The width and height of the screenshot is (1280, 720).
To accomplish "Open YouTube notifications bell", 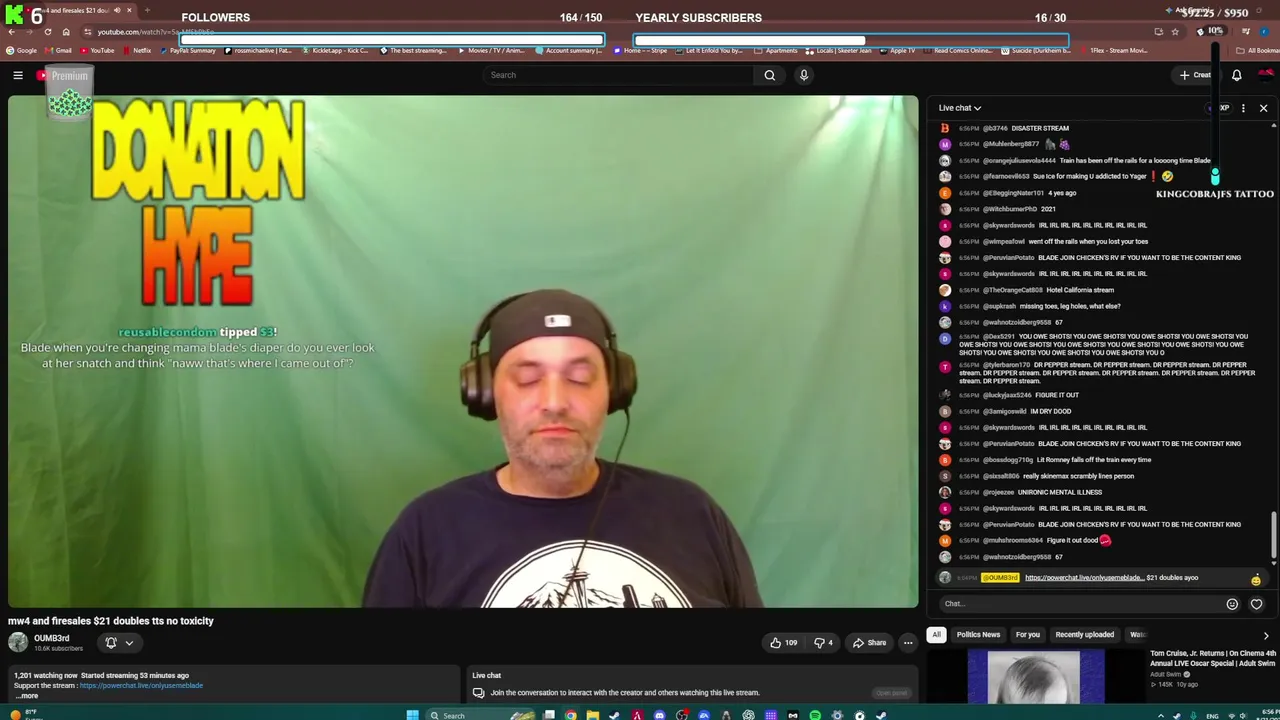I will pos(1236,75).
